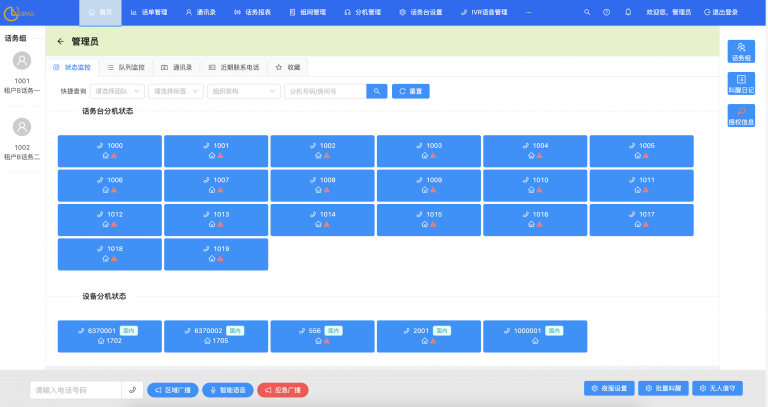Focus the 请输入电话号码 input field
Screen dimensions: 768x407
75,390
